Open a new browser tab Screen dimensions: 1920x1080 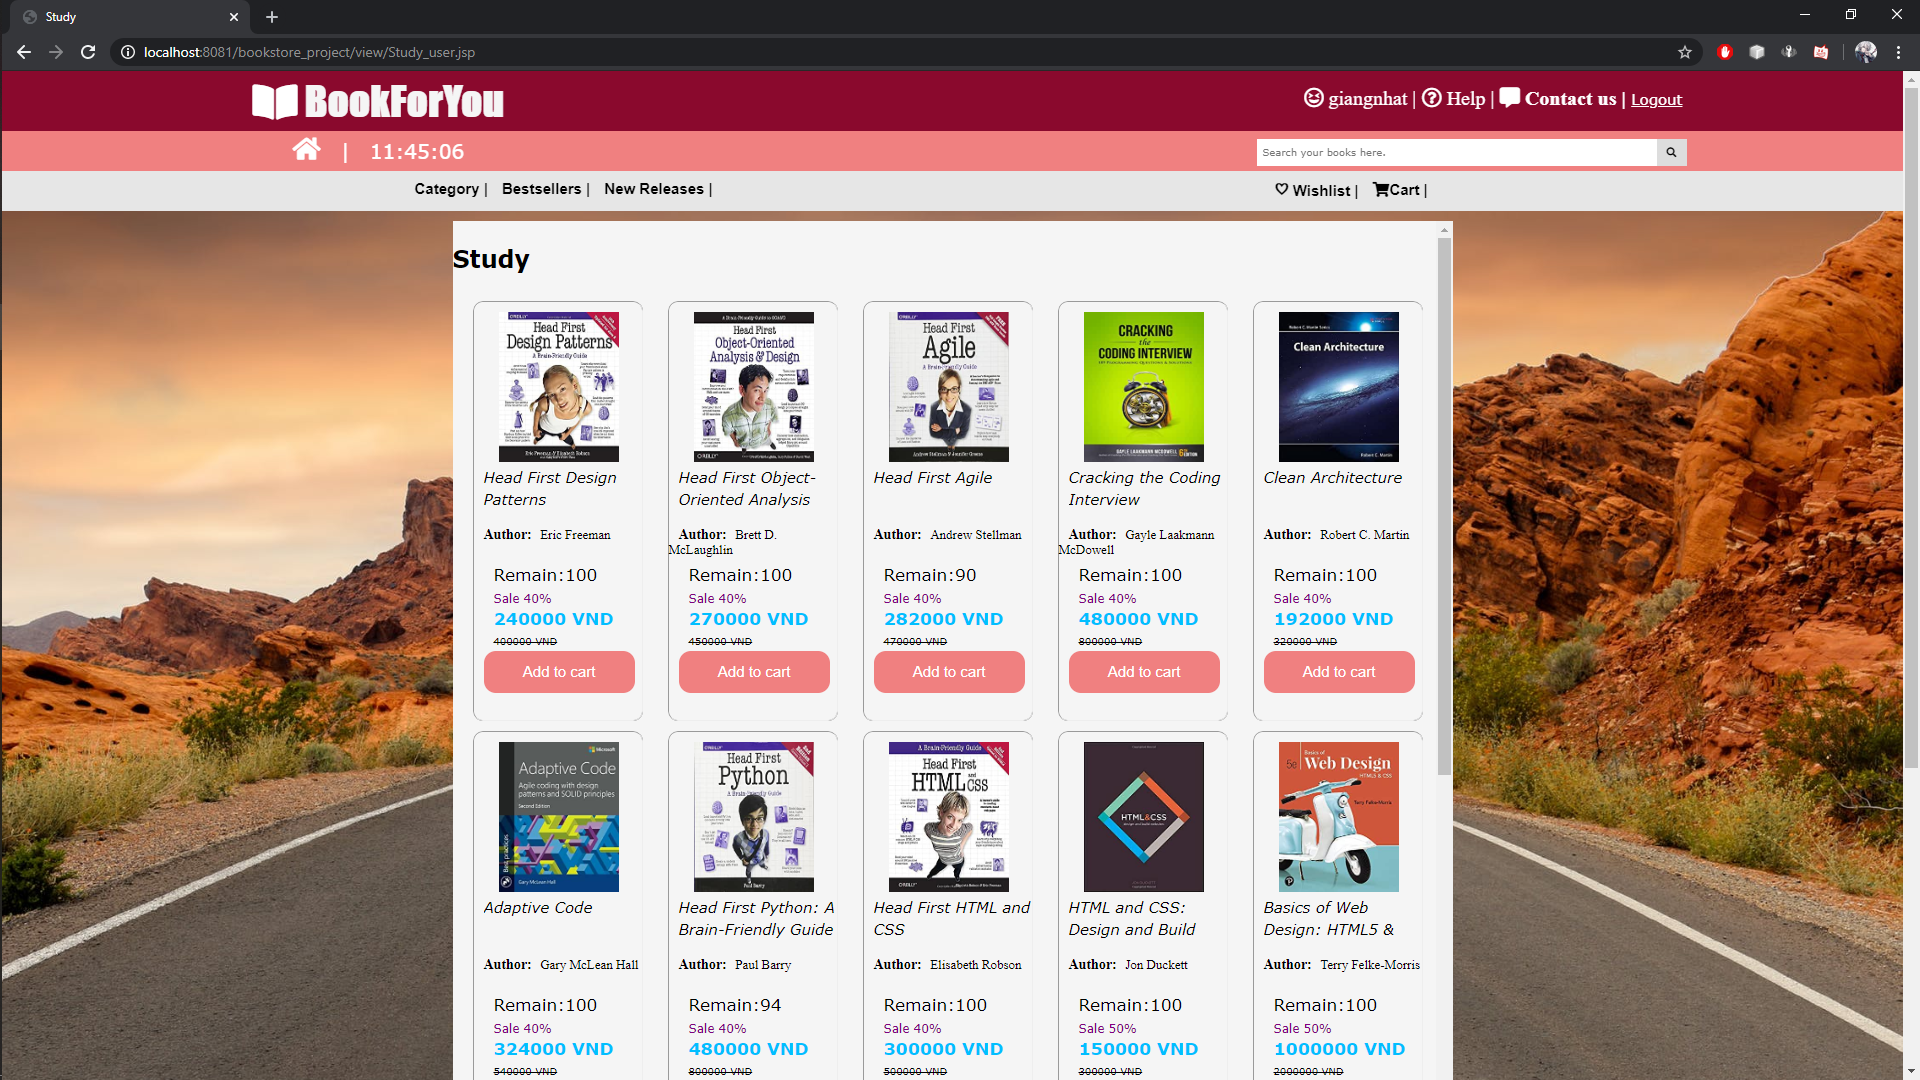point(272,17)
